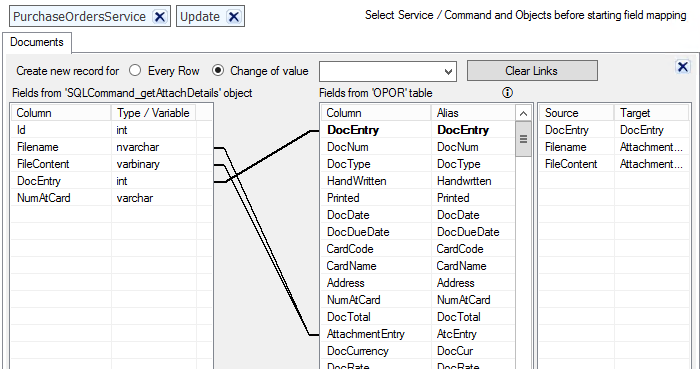700x369 pixels.
Task: Click the Source column header
Action: click(576, 113)
